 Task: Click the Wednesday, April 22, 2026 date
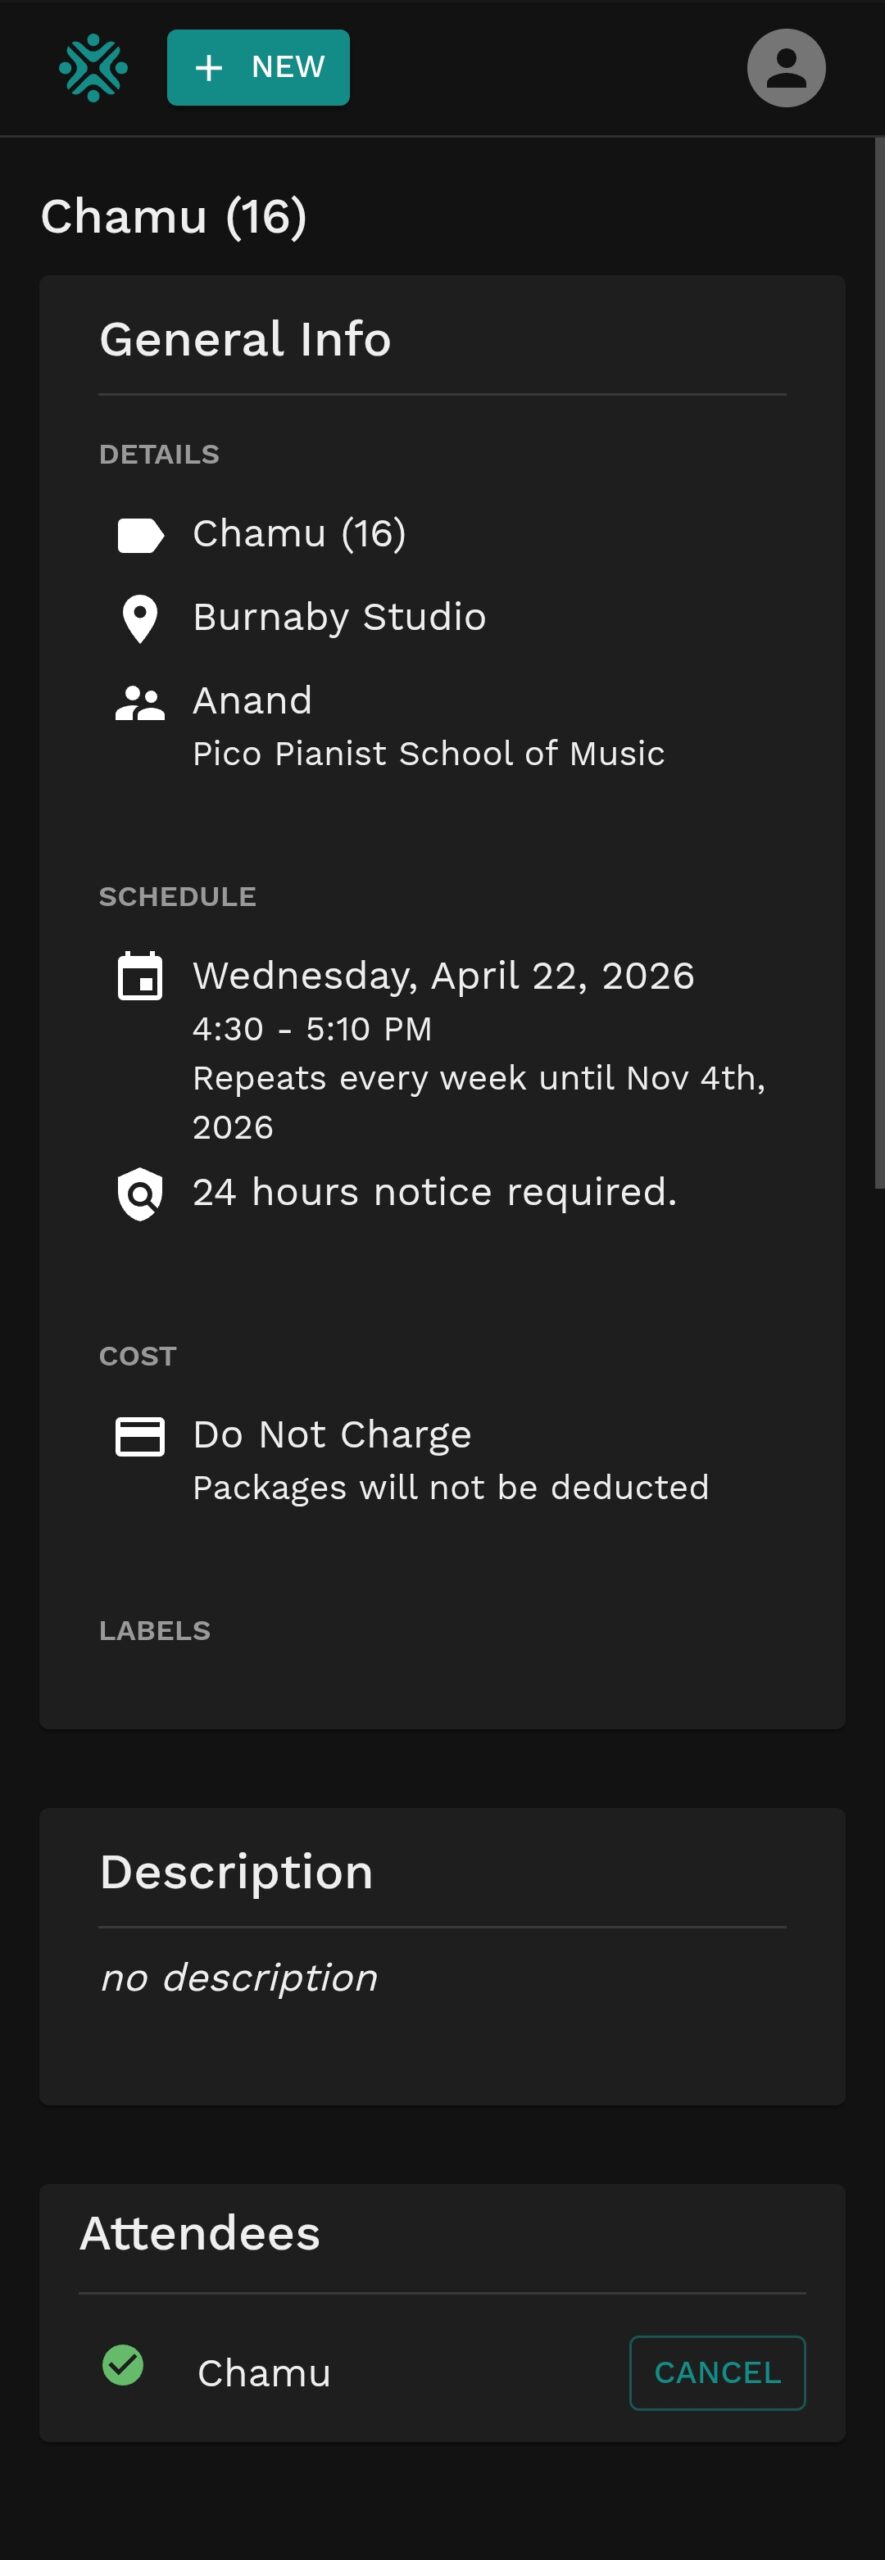(443, 976)
